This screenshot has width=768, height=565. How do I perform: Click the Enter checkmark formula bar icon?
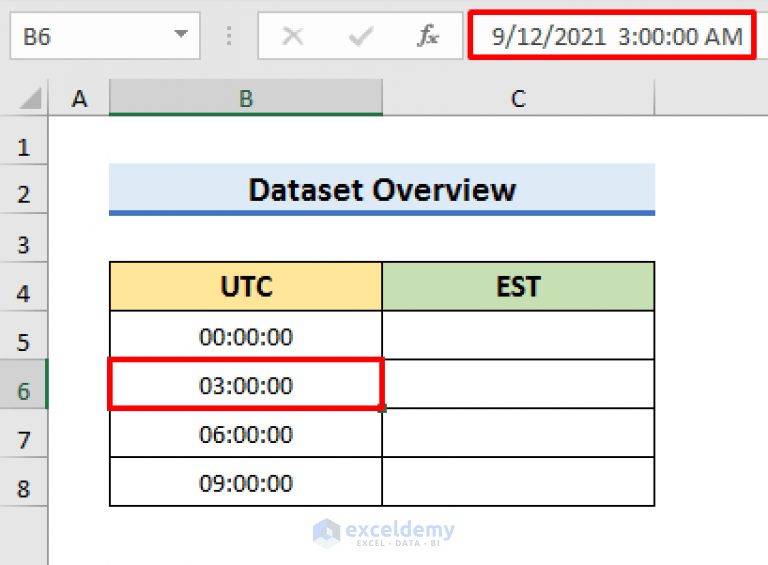pyautogui.click(x=361, y=36)
